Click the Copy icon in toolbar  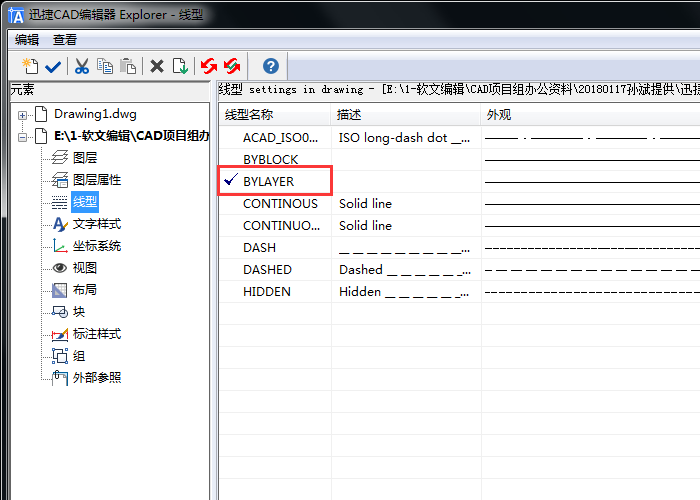click(x=105, y=66)
